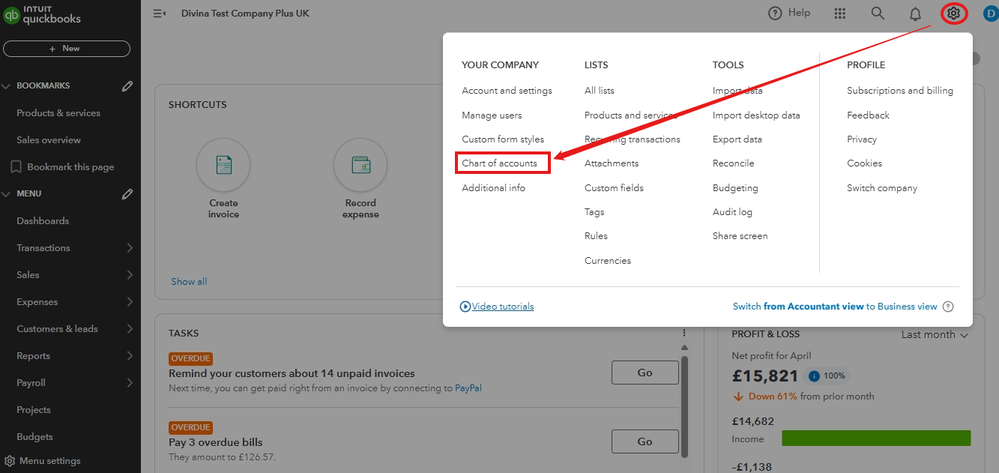Open Projects in the sidebar

34,410
